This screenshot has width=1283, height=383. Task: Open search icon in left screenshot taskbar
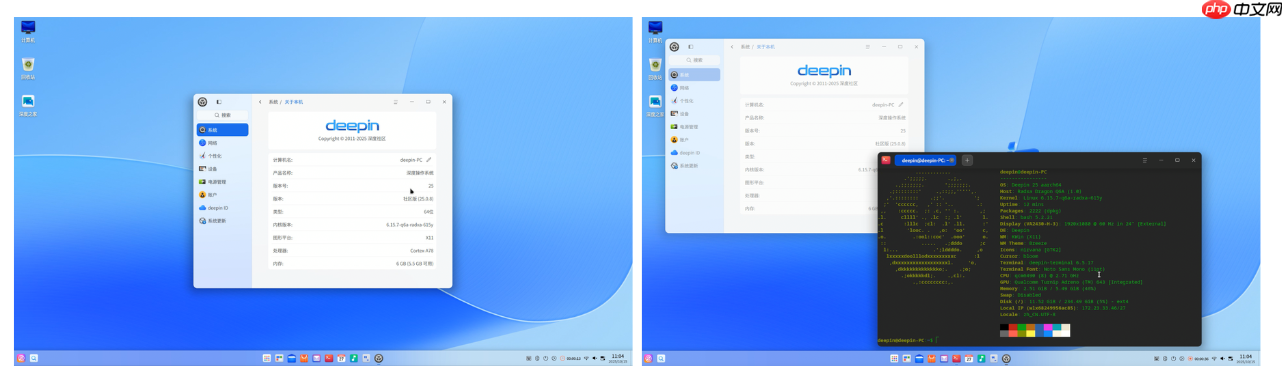click(x=33, y=358)
